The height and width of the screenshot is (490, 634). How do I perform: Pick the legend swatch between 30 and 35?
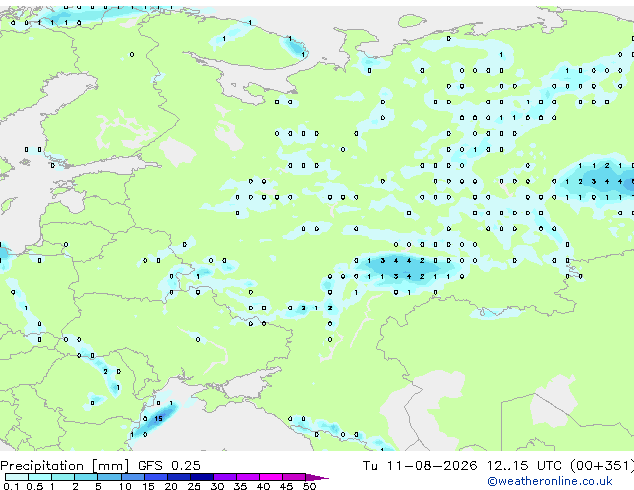(225, 477)
